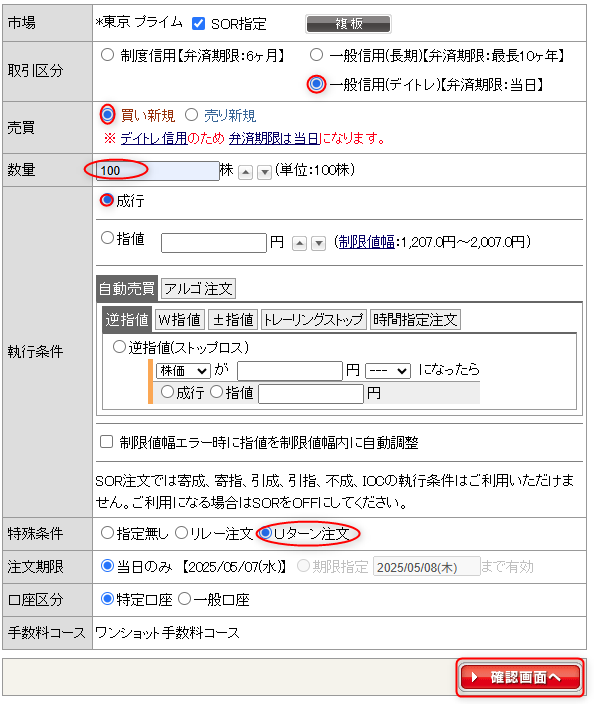This screenshot has height=704, width=594.
Task: Choose 売り新規 sell option
Action: (191, 115)
